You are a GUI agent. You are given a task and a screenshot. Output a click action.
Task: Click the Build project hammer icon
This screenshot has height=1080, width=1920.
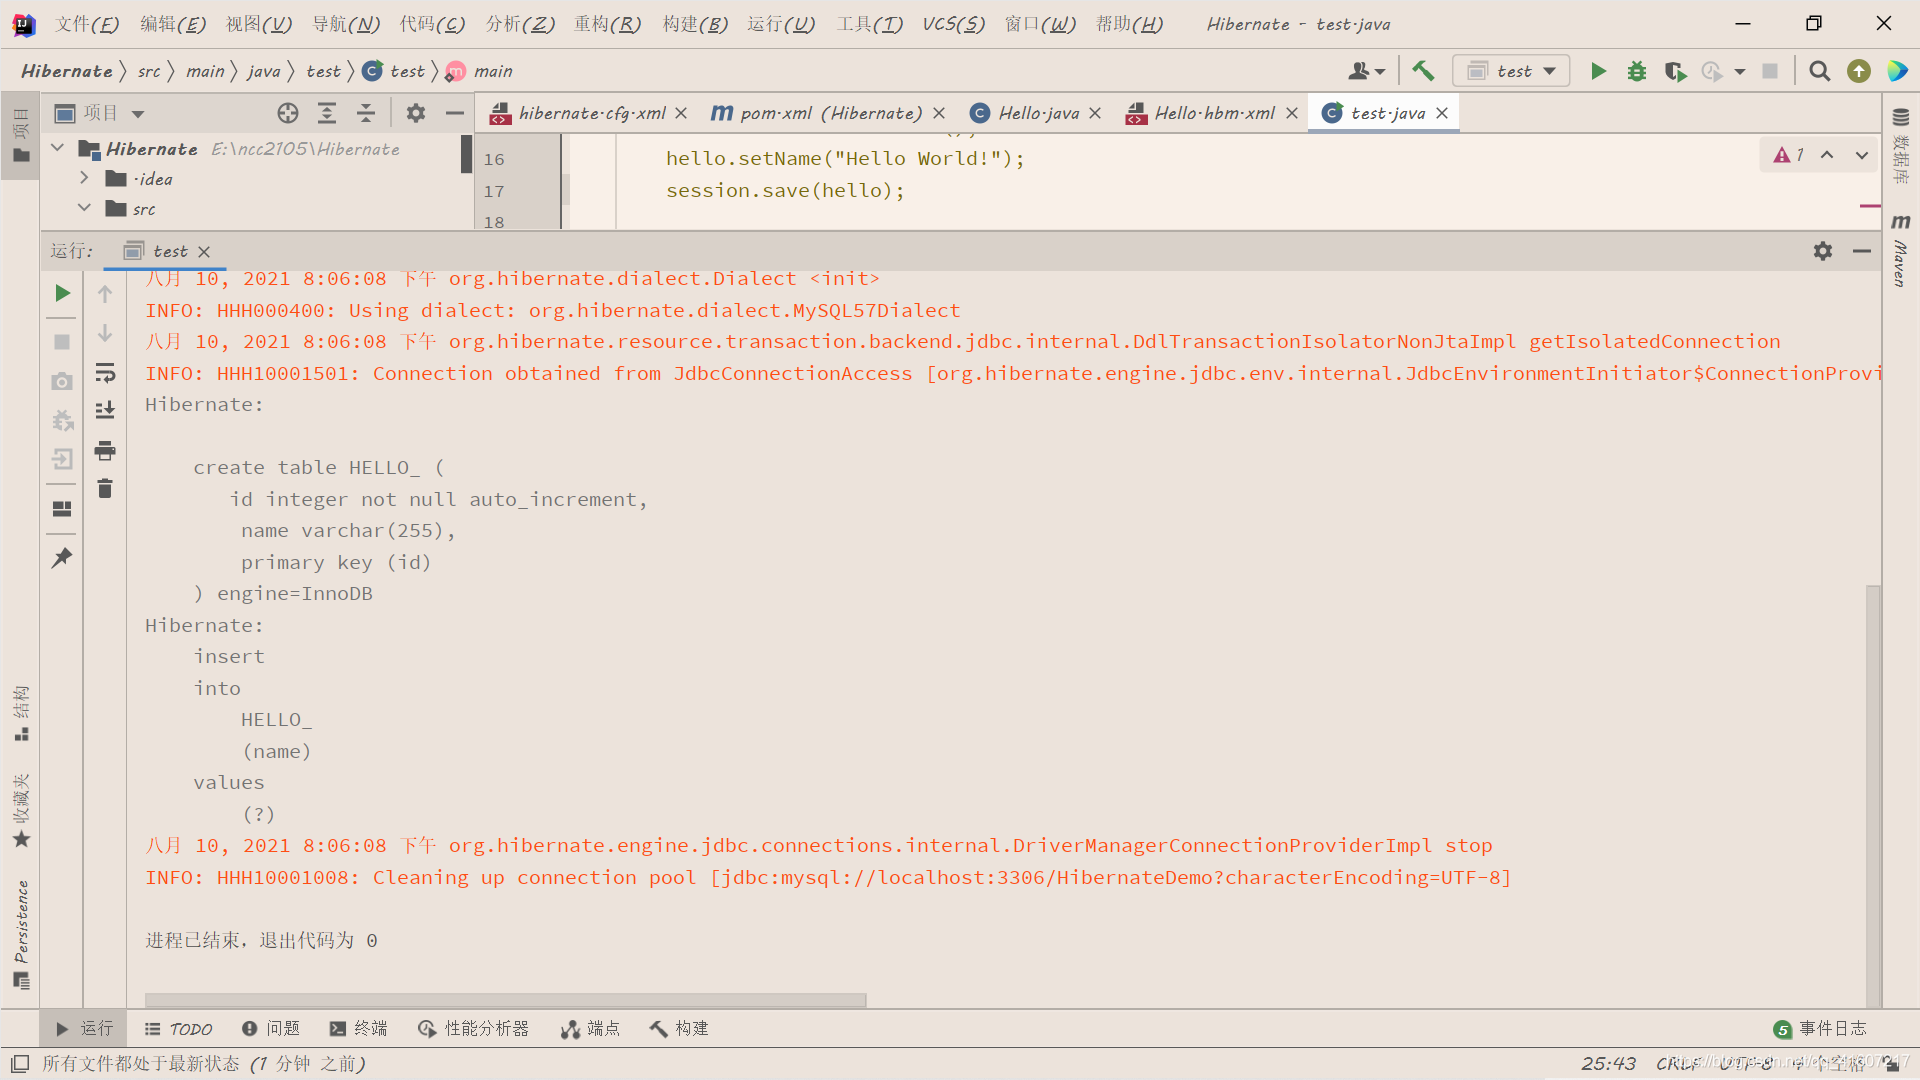[1423, 71]
